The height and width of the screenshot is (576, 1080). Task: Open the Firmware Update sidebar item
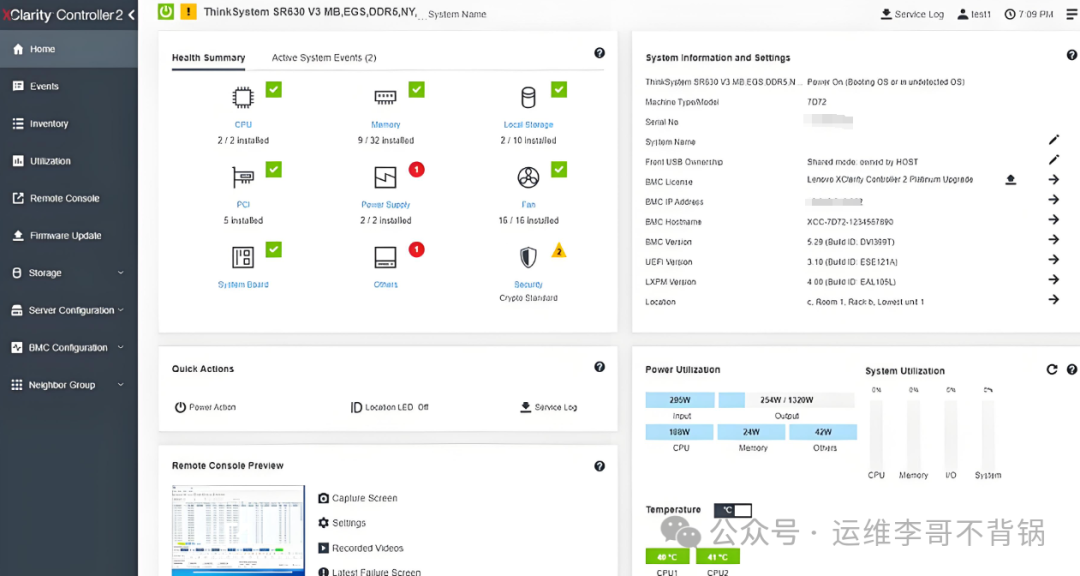point(65,236)
